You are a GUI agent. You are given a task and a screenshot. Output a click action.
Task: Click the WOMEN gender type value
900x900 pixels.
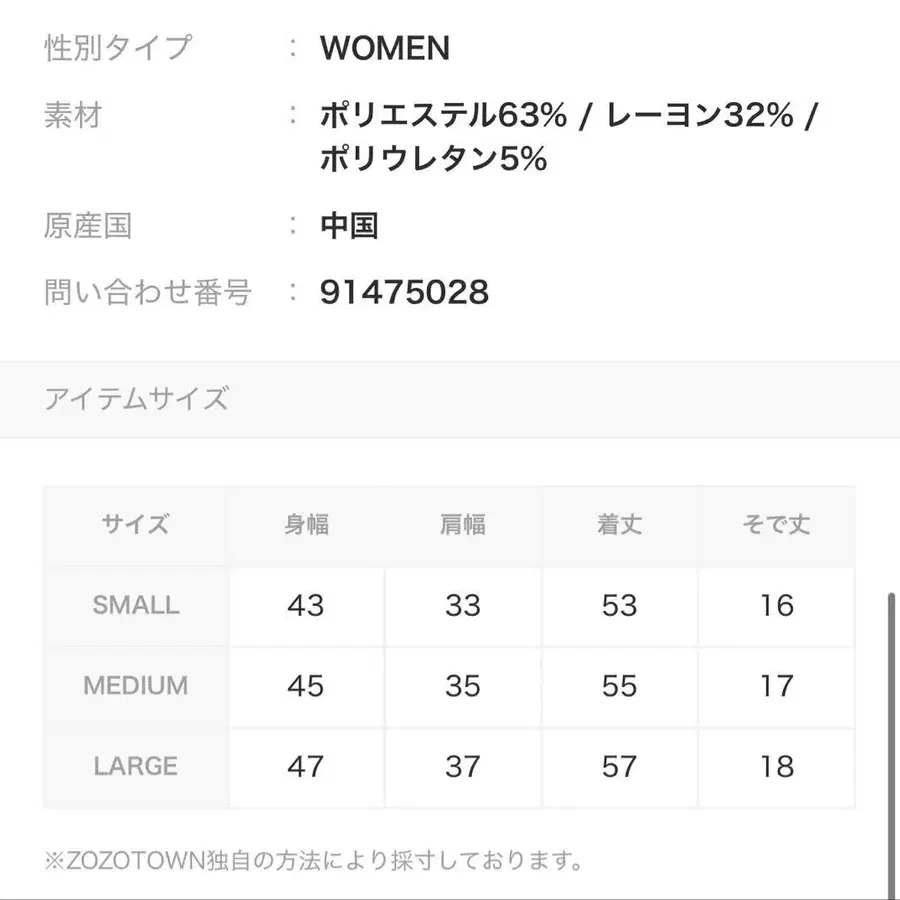pyautogui.click(x=385, y=48)
